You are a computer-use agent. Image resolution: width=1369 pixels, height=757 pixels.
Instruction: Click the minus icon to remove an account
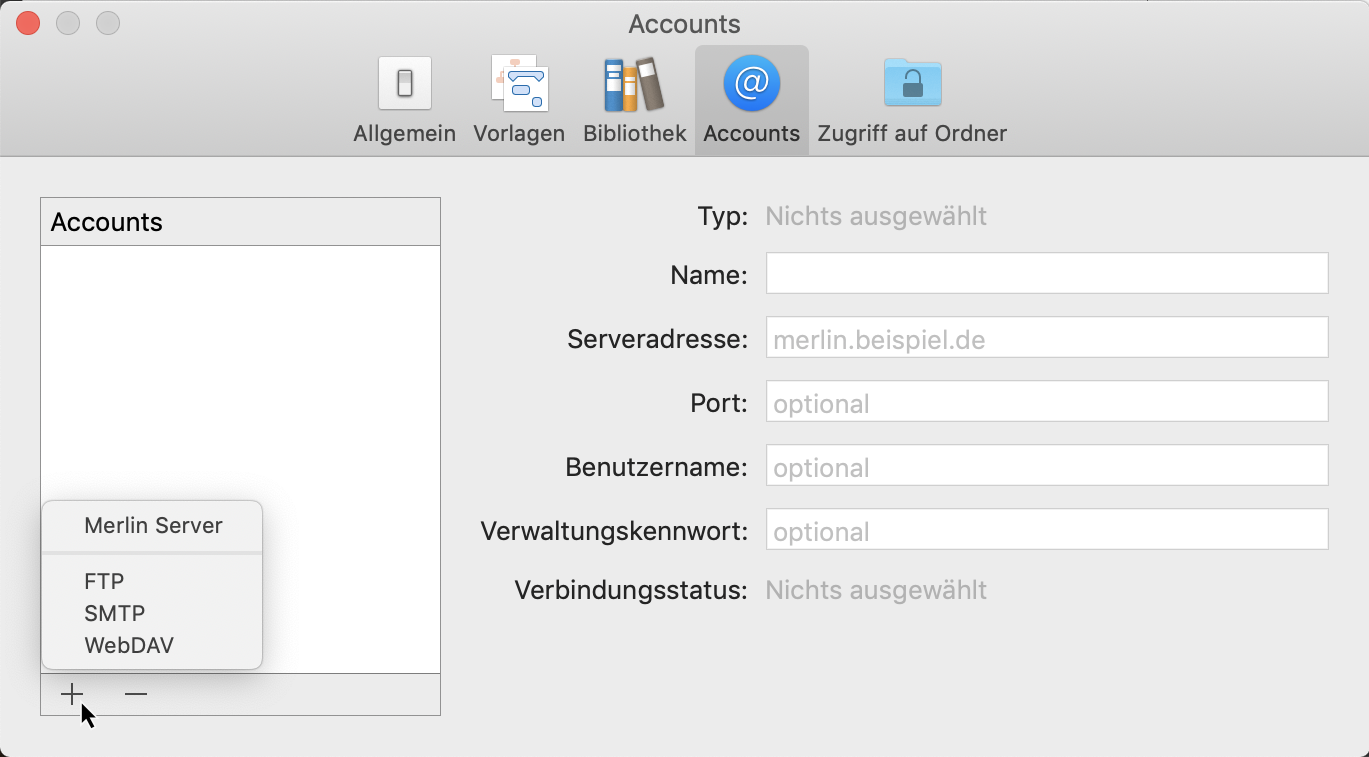pyautogui.click(x=135, y=693)
